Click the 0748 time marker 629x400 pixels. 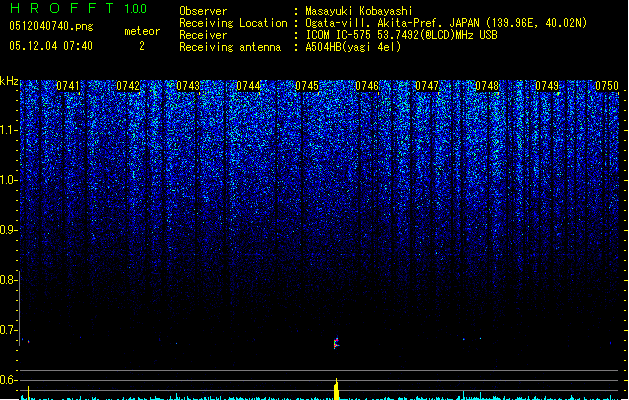pyautogui.click(x=487, y=86)
